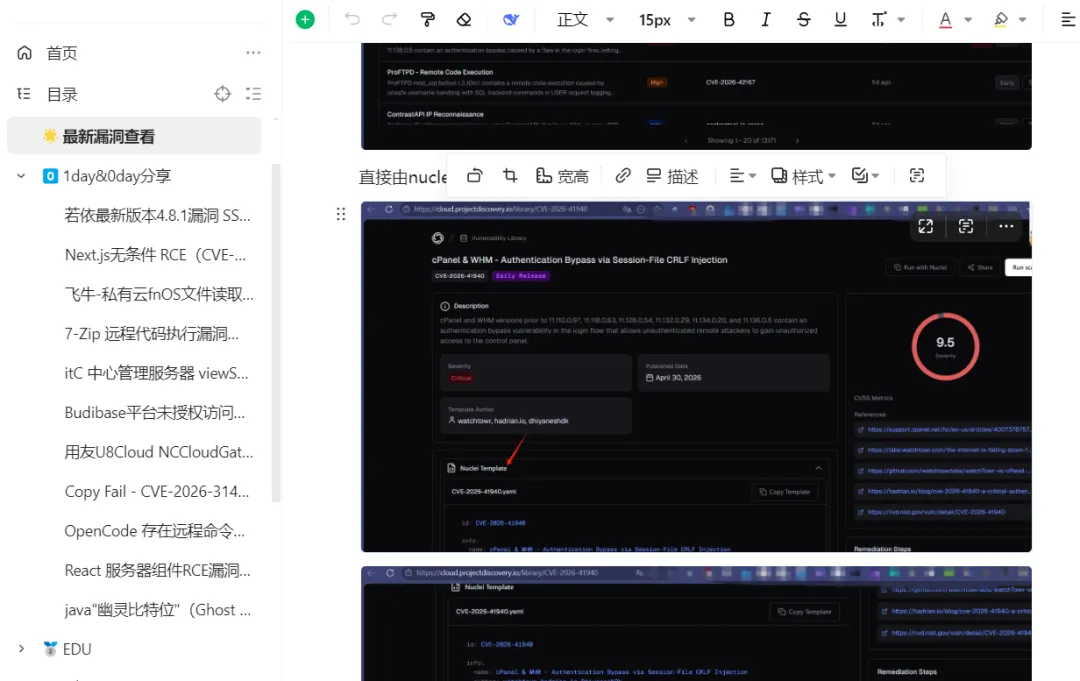Crop the selected image
Screen dimensions: 1080x681
tap(510, 176)
